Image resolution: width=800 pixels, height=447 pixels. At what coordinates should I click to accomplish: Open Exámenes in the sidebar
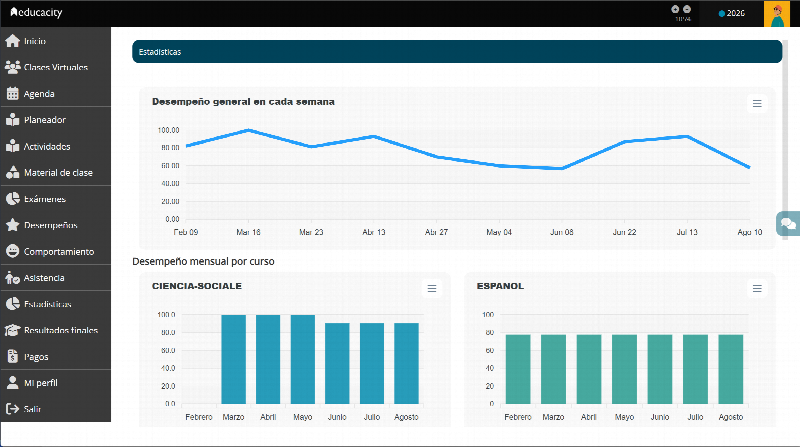56,199
